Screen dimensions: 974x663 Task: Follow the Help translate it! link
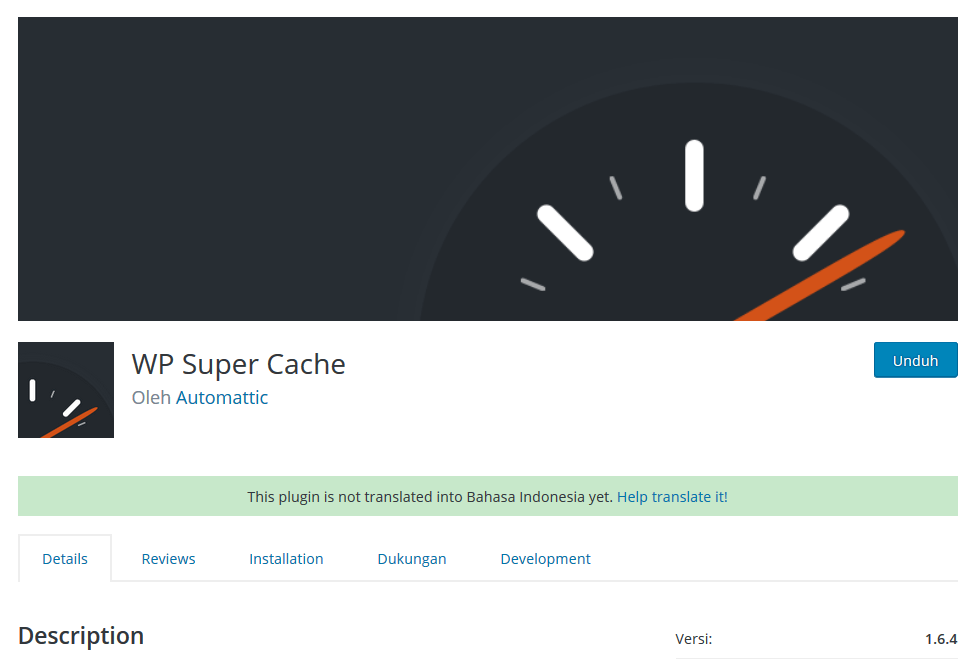(672, 497)
